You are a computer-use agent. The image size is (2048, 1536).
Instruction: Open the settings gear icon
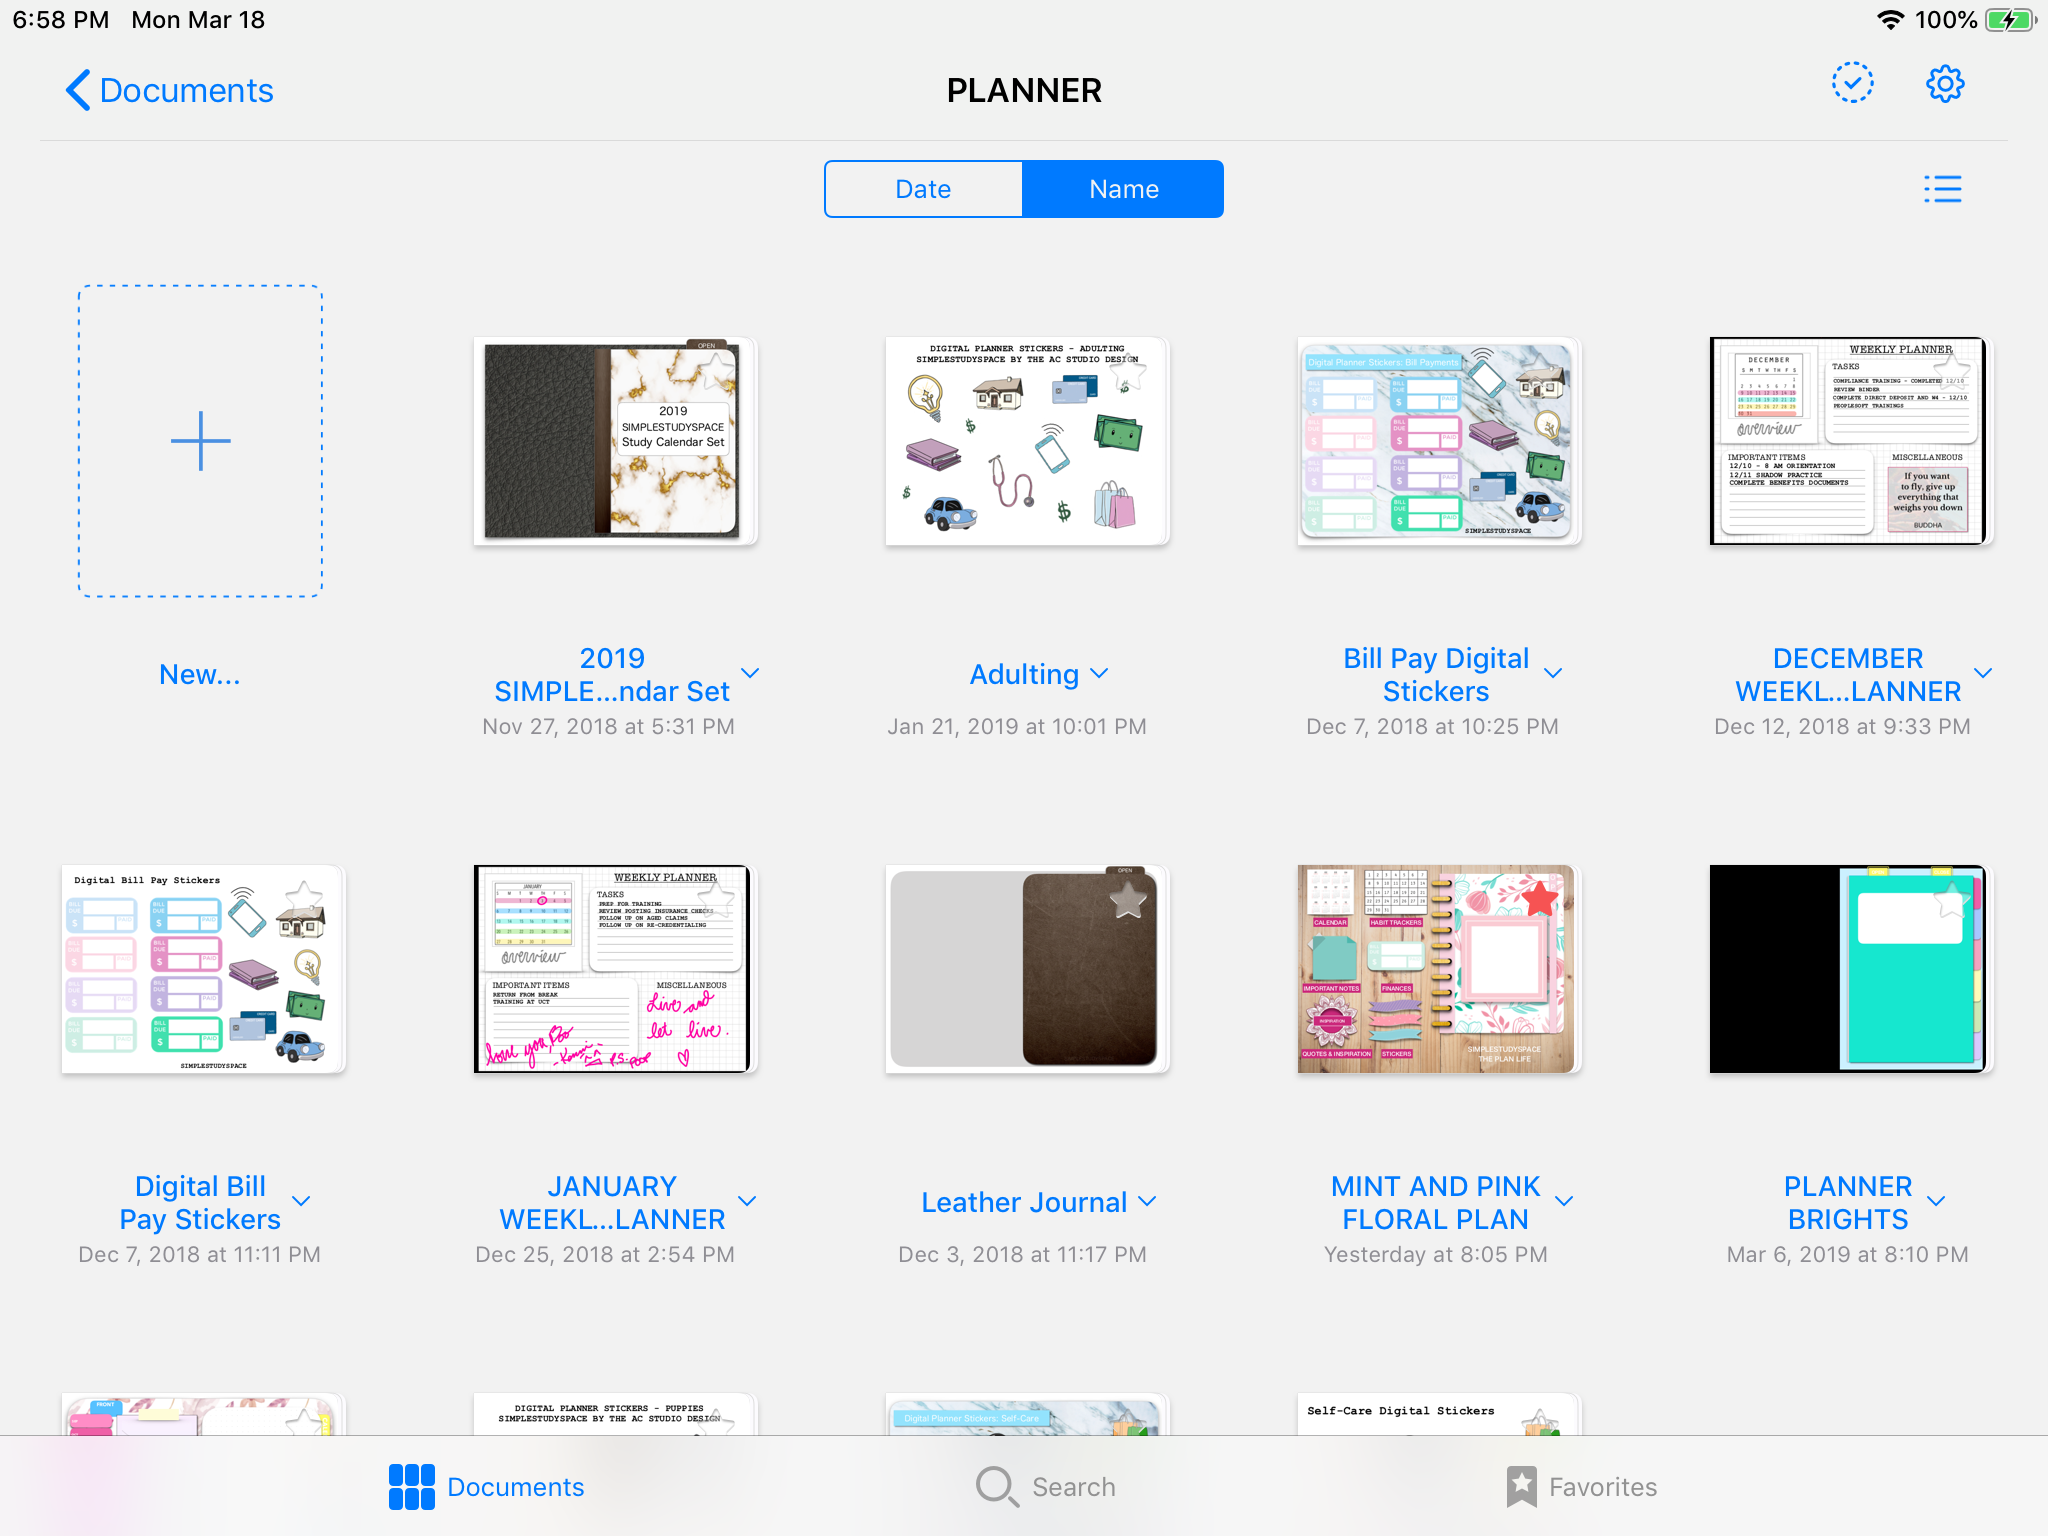[1944, 84]
